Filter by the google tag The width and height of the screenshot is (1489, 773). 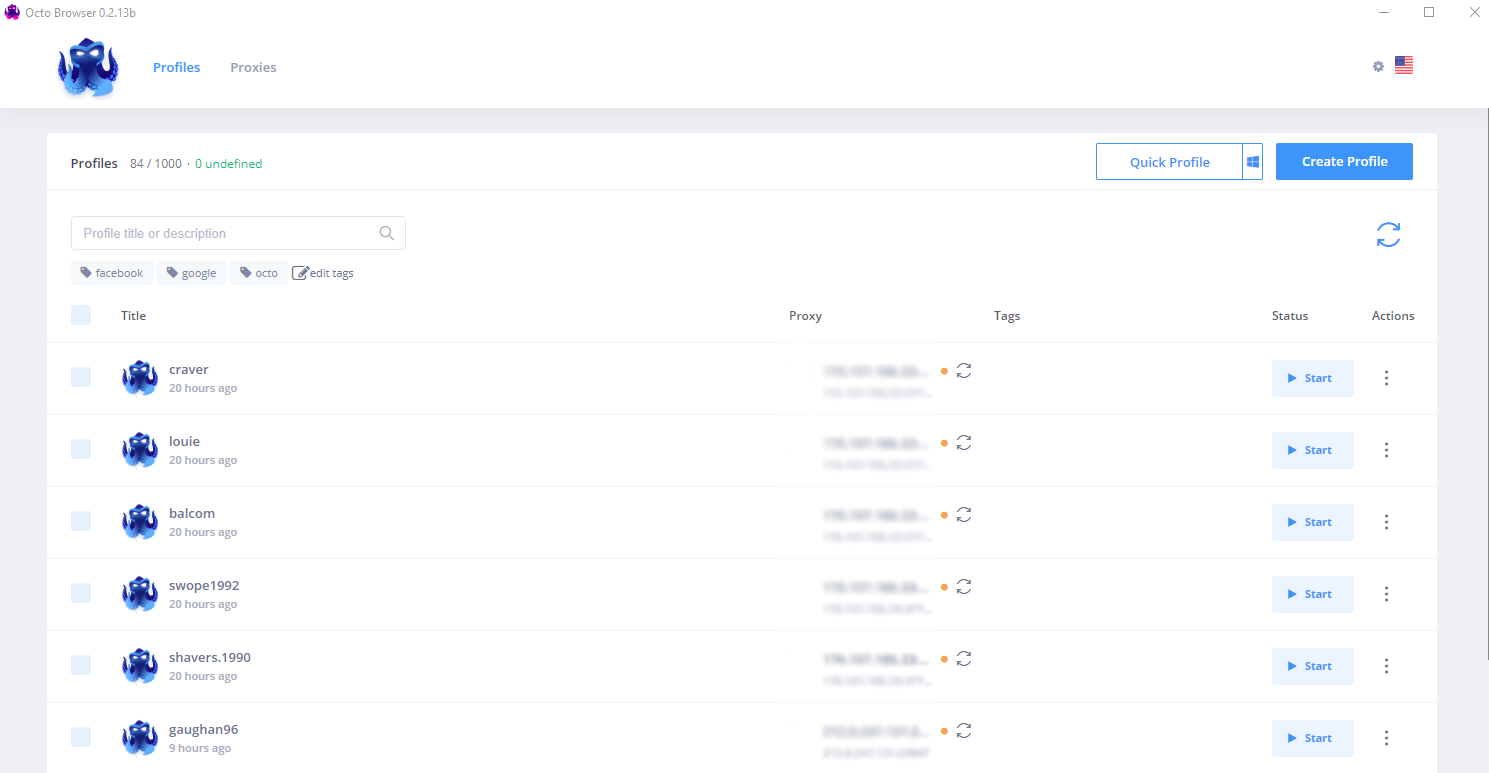(x=191, y=273)
